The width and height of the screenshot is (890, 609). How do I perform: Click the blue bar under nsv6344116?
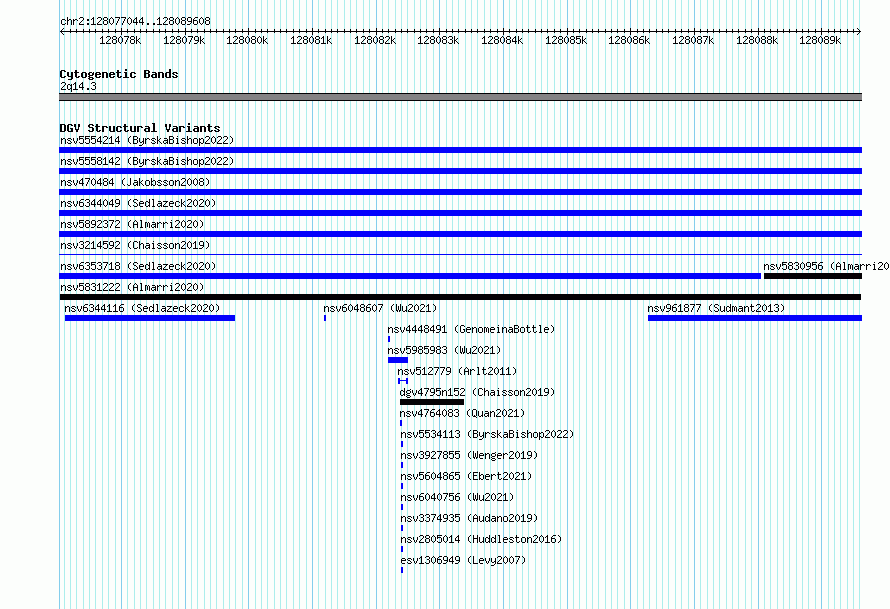[x=150, y=318]
